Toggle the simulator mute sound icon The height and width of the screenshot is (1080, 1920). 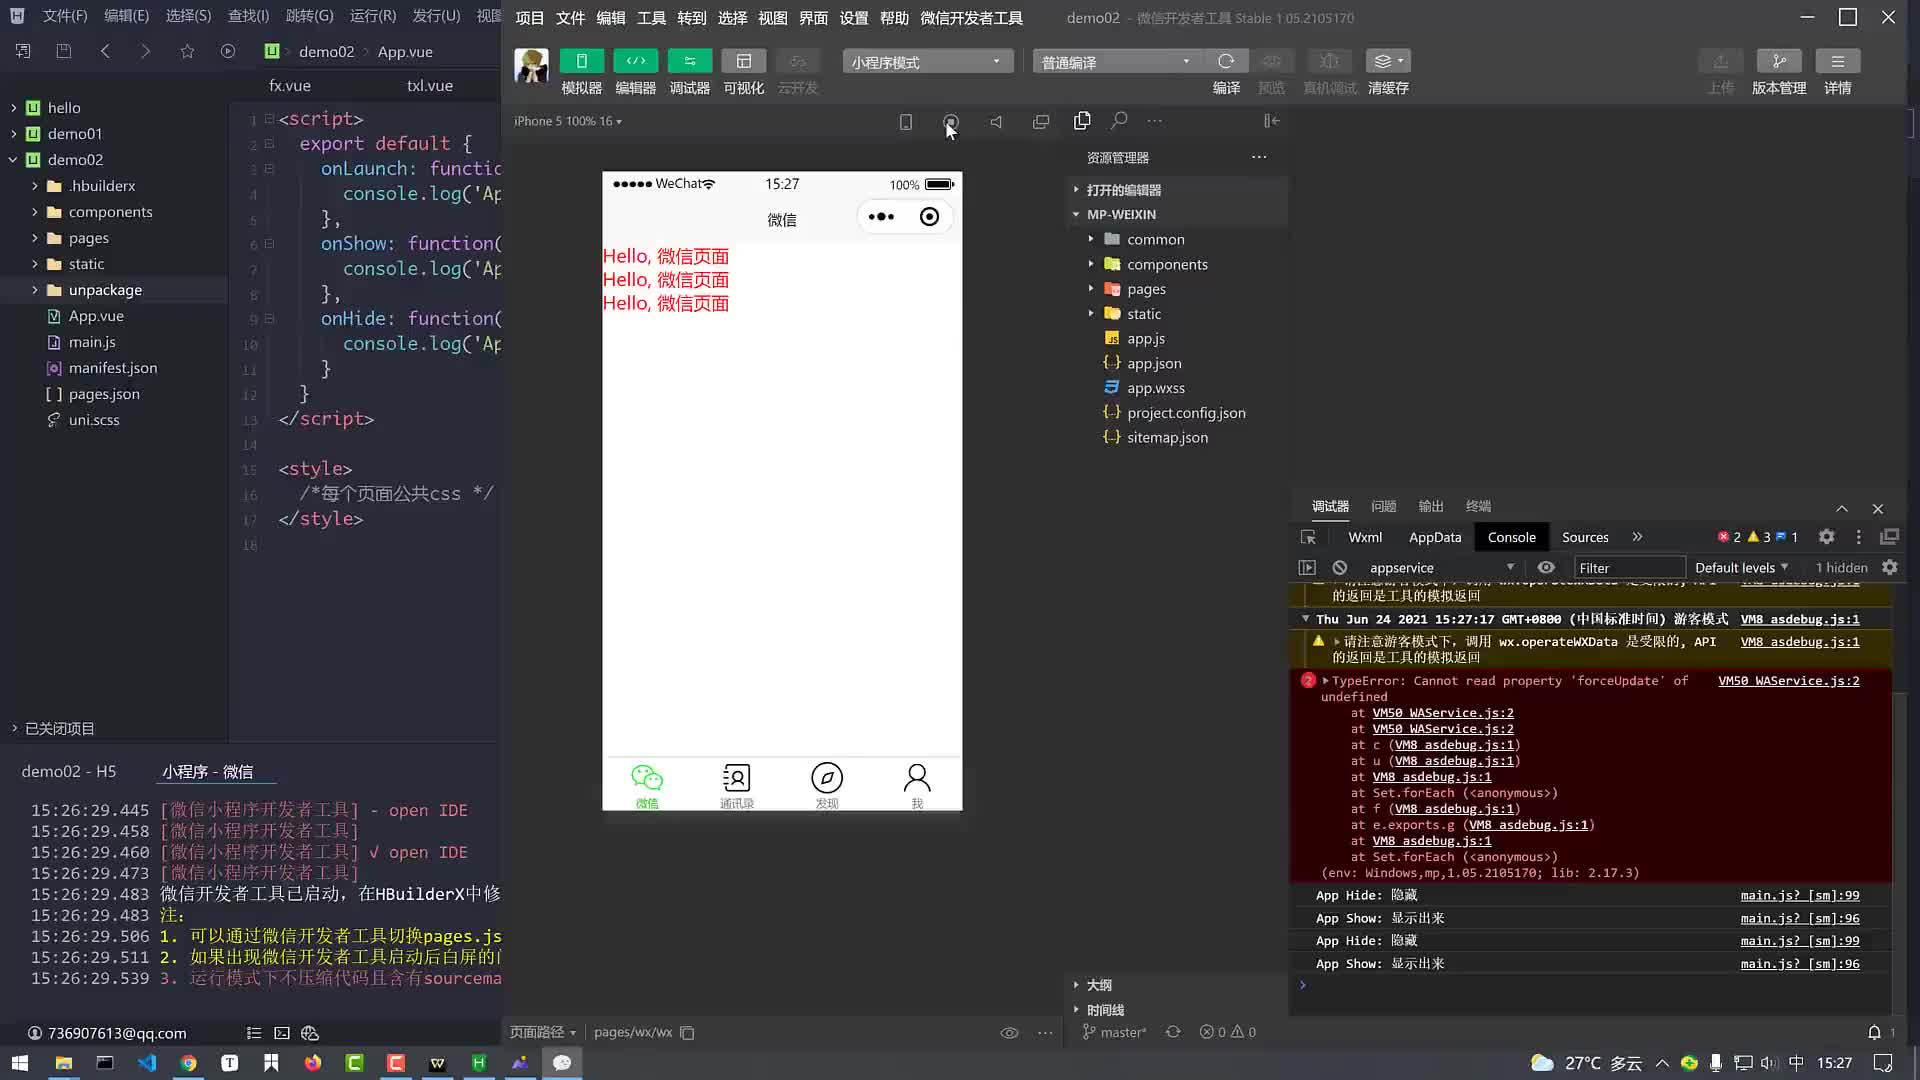[996, 121]
